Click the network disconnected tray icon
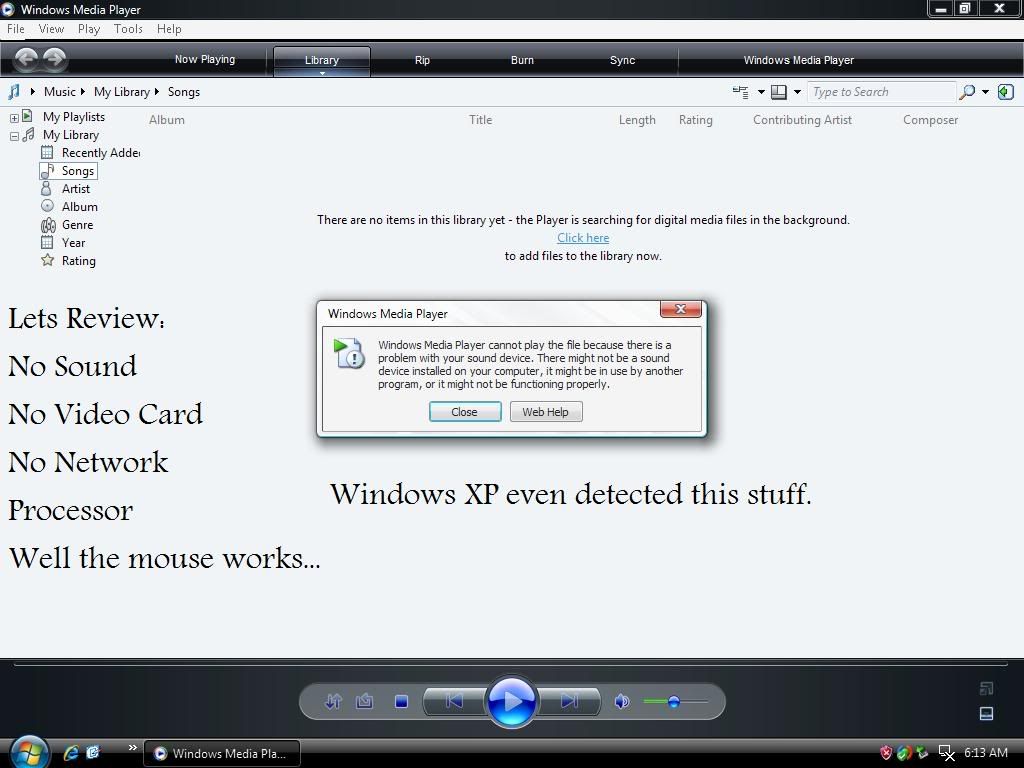The width and height of the screenshot is (1024, 768). point(946,753)
